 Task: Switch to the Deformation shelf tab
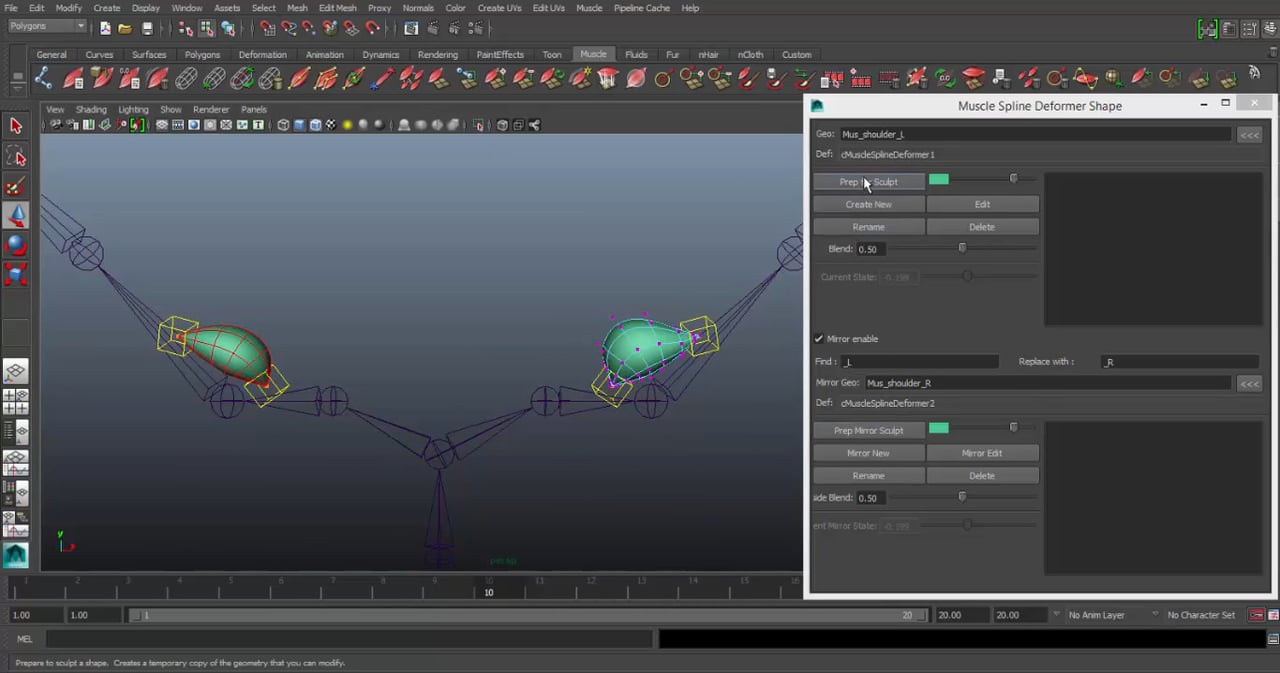[262, 55]
